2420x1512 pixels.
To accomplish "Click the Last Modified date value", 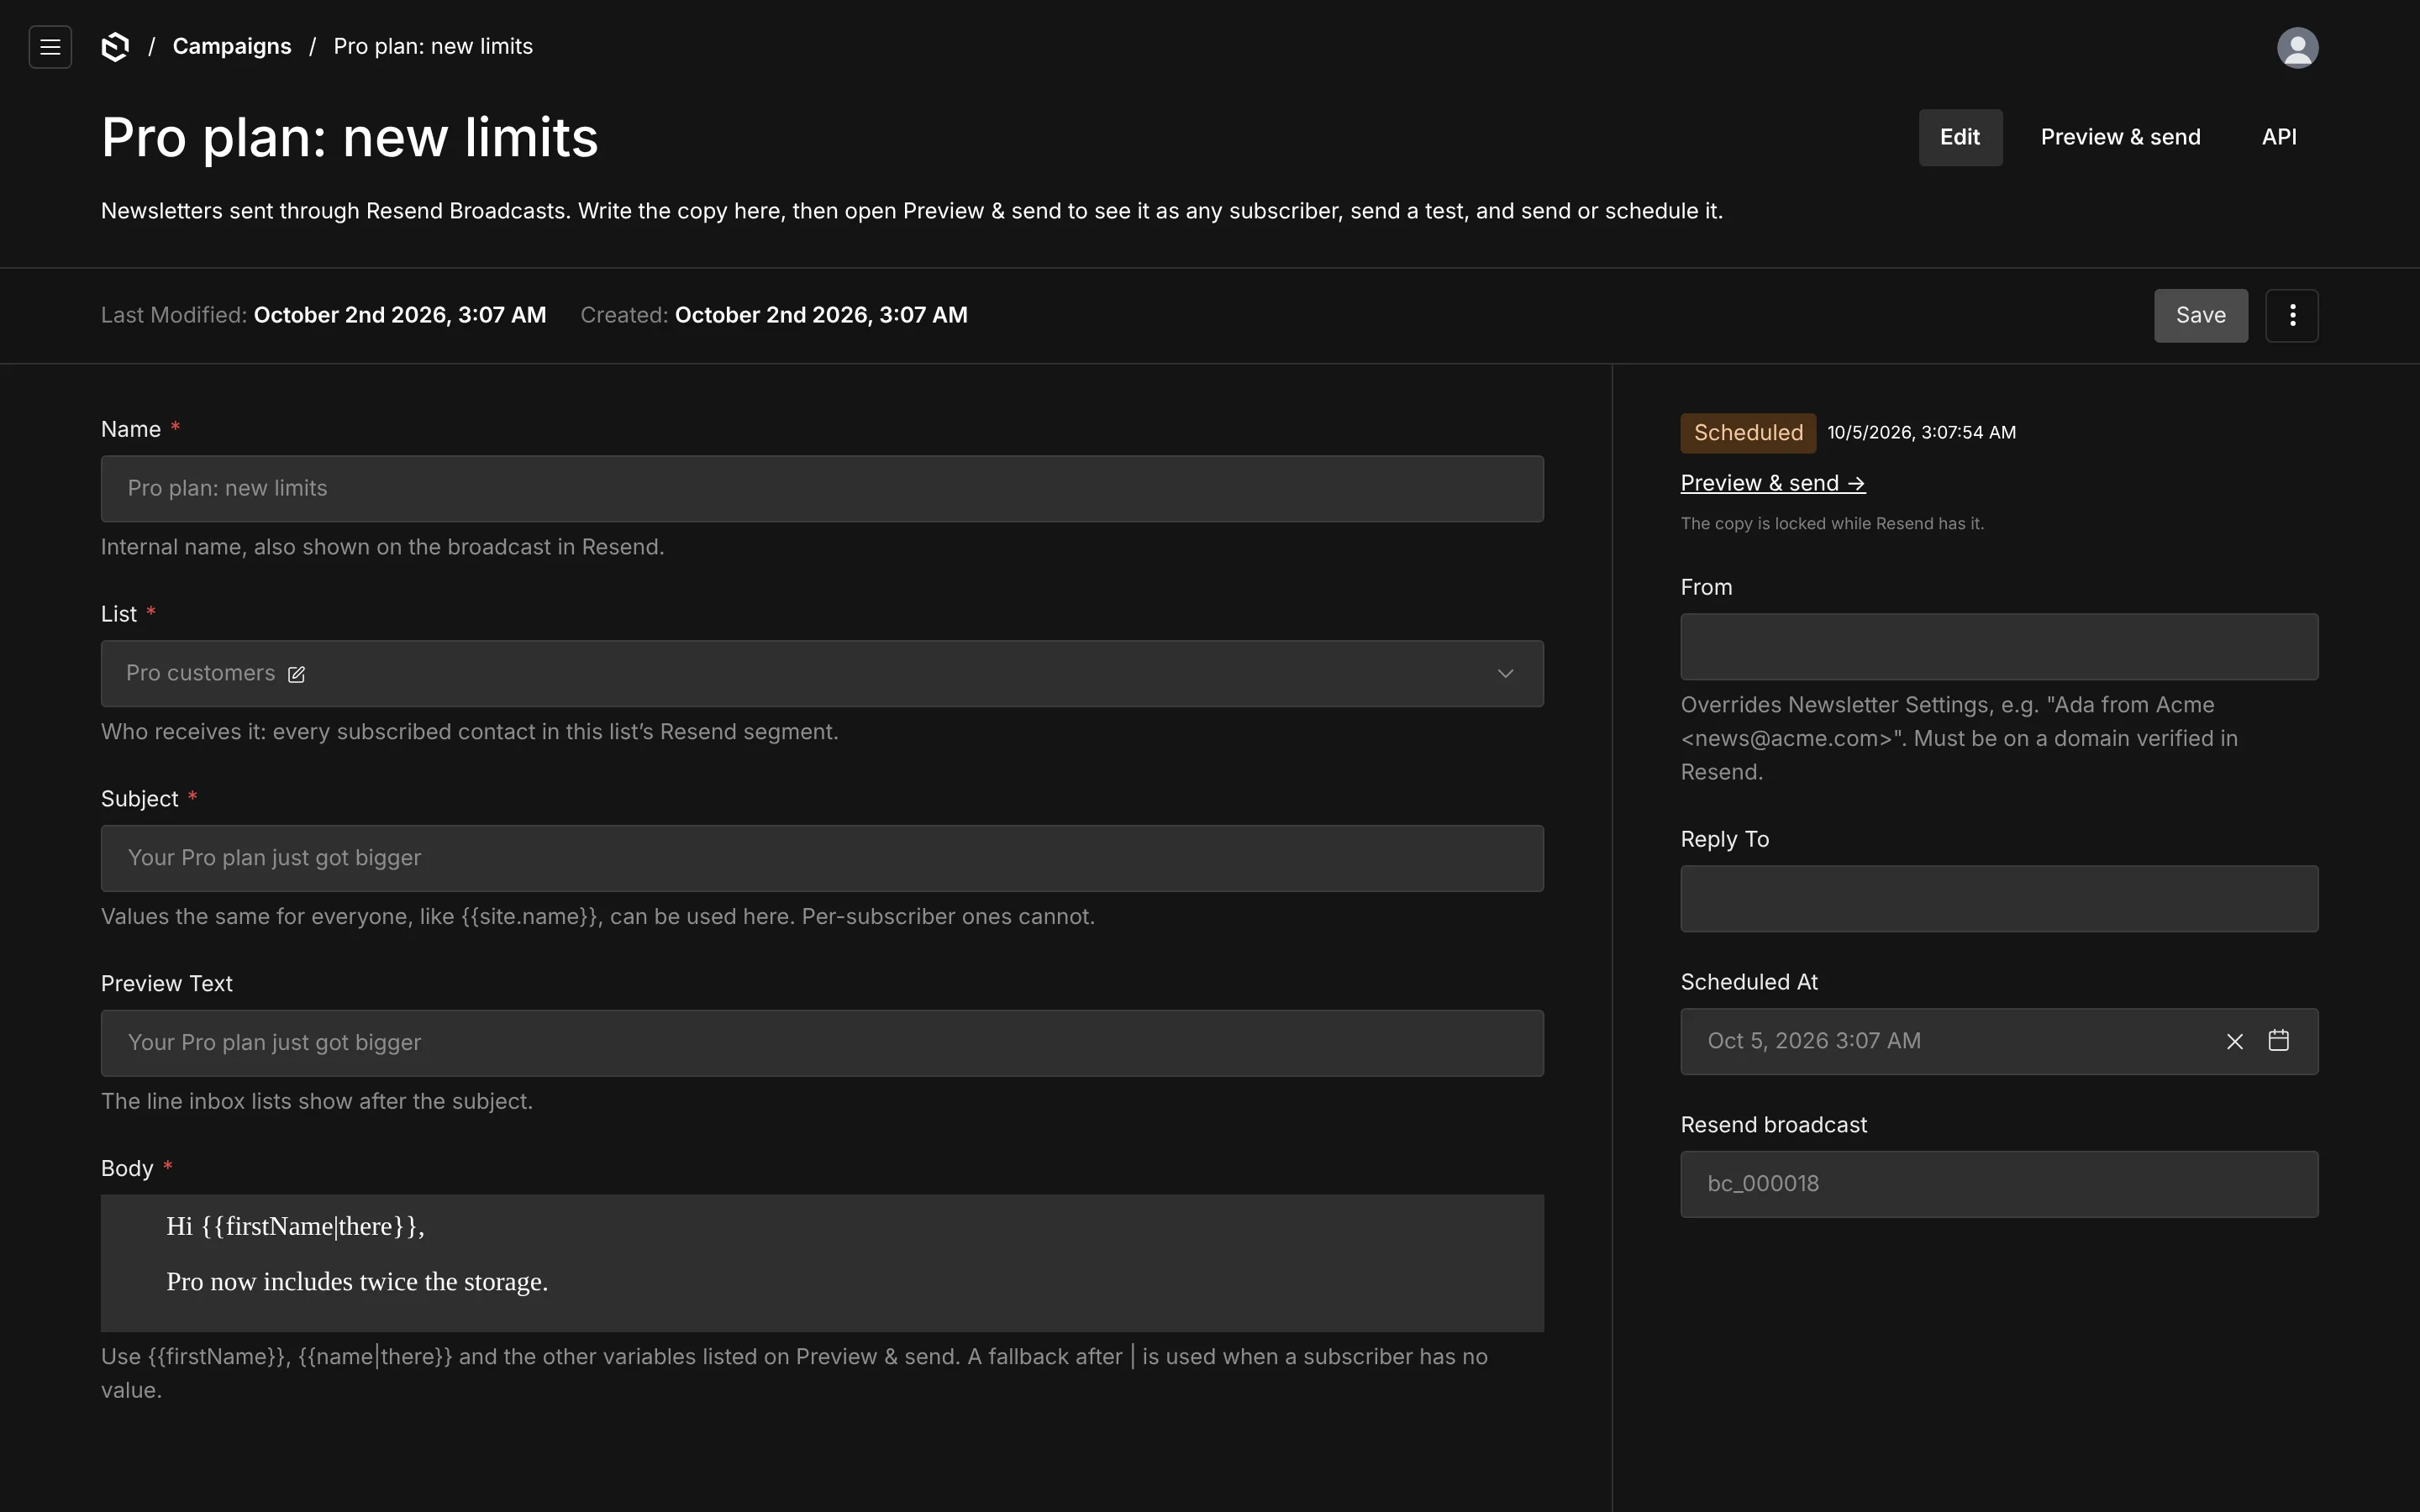I will [400, 316].
